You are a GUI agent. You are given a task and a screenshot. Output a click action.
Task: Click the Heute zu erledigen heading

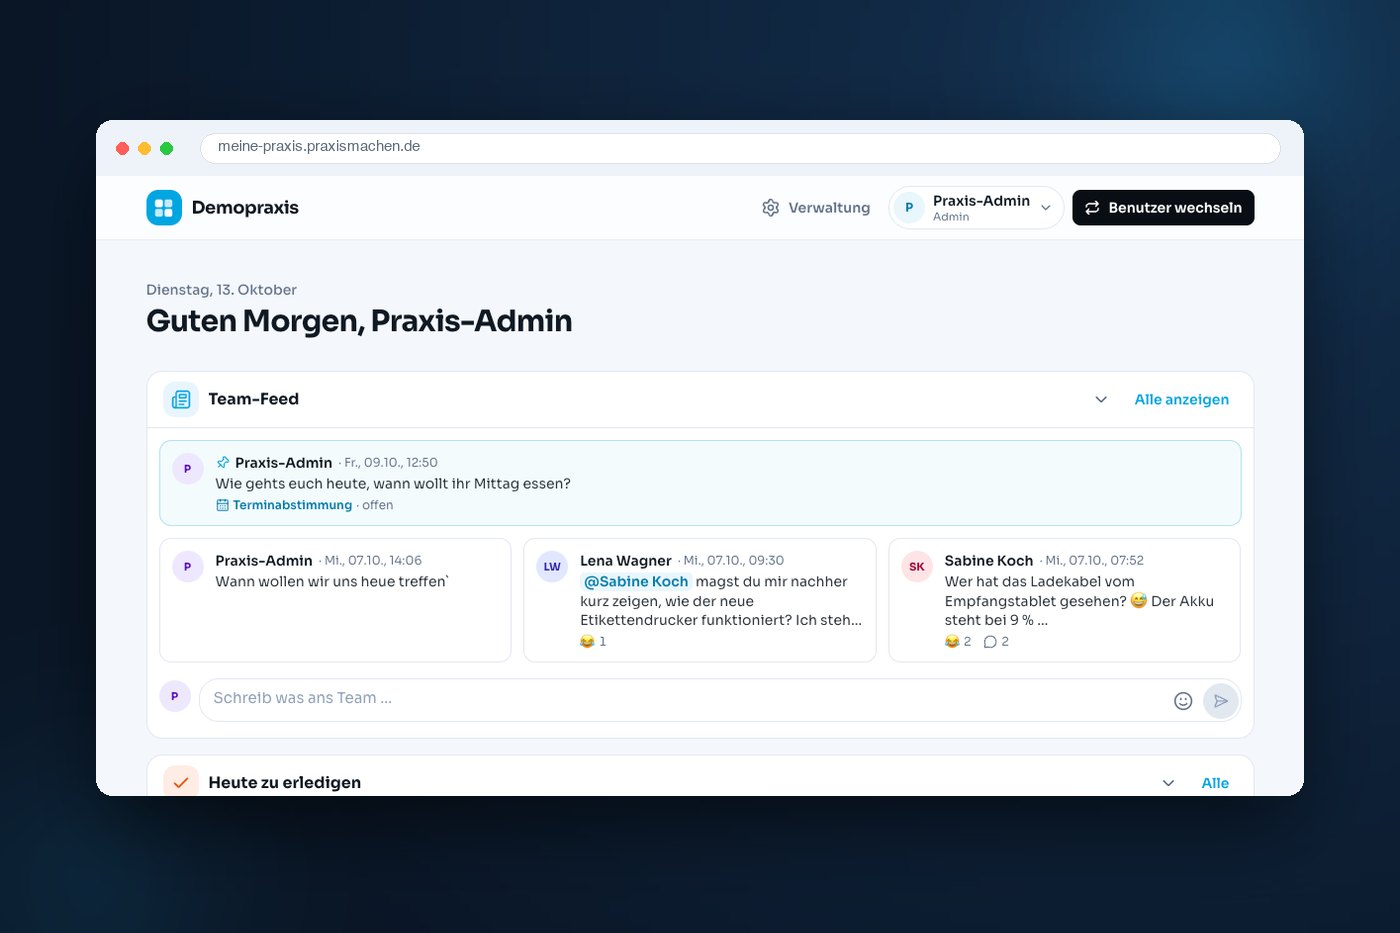pyautogui.click(x=285, y=782)
